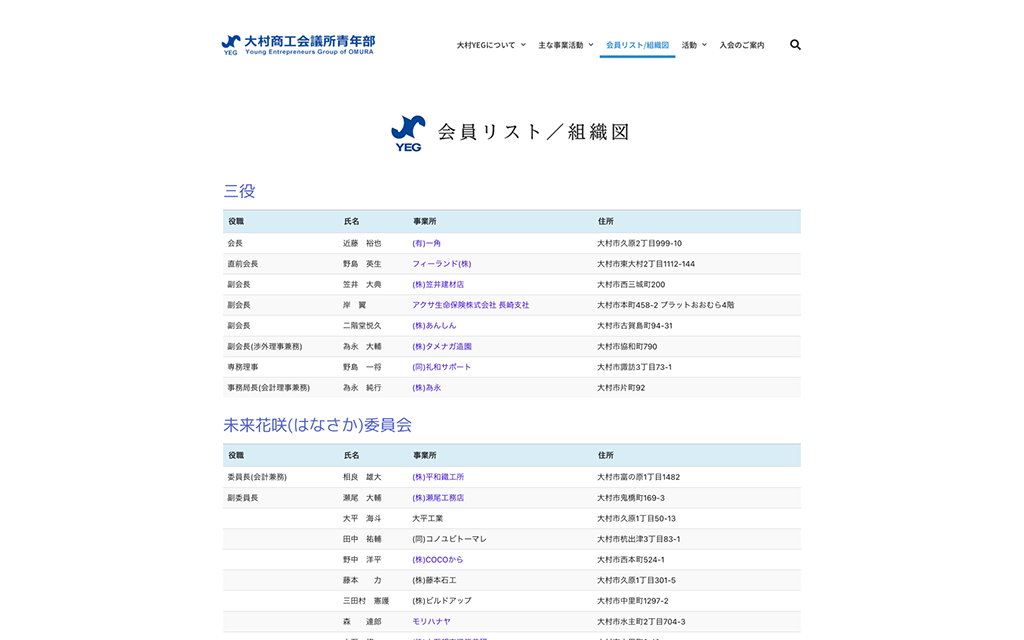Expand the 主な事業活動 menu chevron
This screenshot has width=1024, height=640.
[591, 45]
